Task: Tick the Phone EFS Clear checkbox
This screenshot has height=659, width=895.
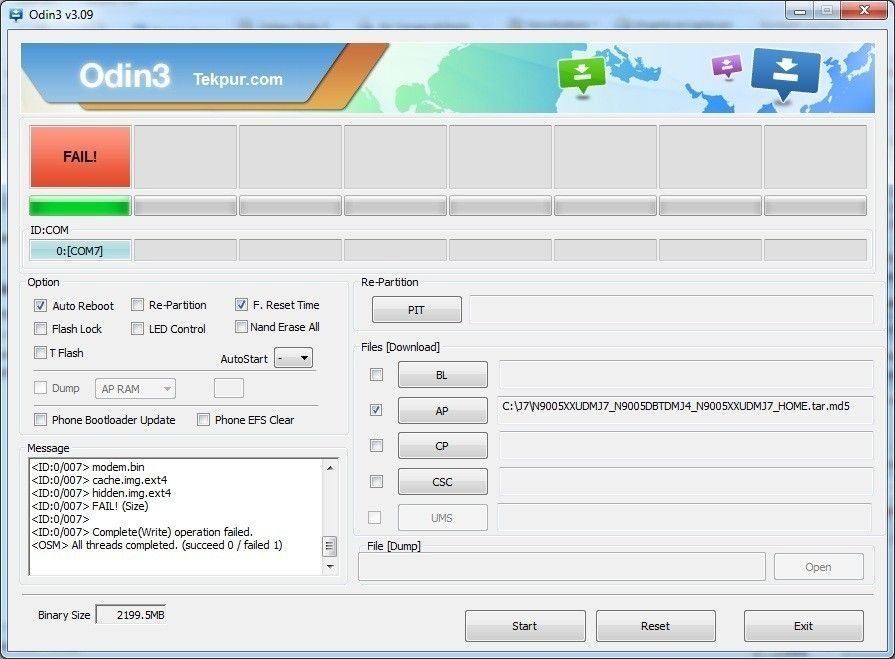Action: [203, 420]
